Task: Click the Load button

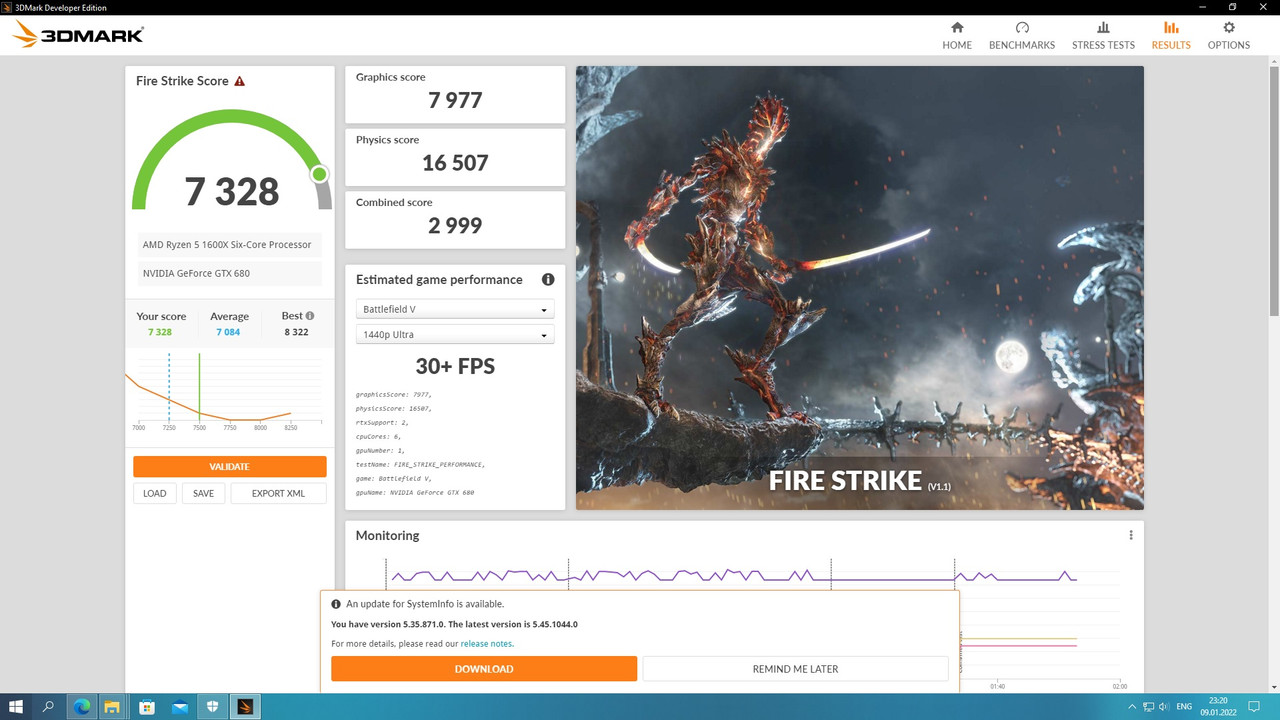Action: (x=155, y=493)
